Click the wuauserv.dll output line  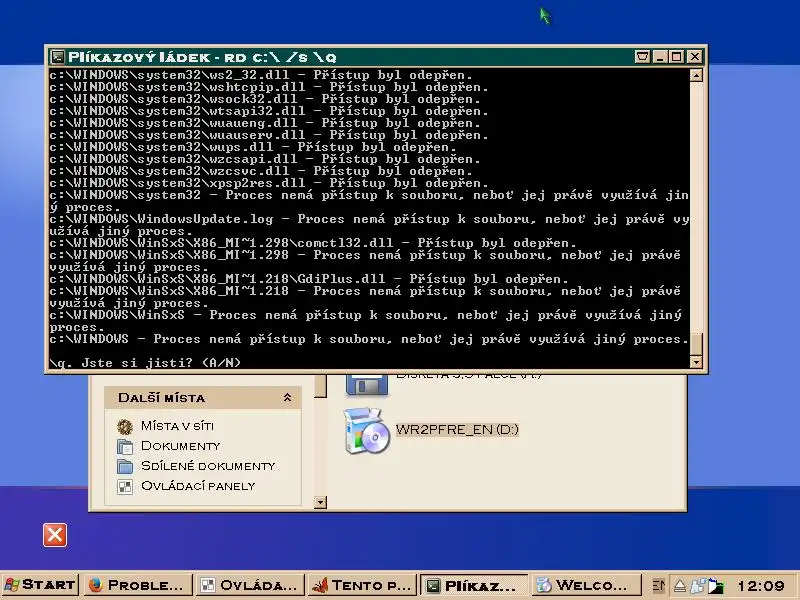(x=269, y=135)
